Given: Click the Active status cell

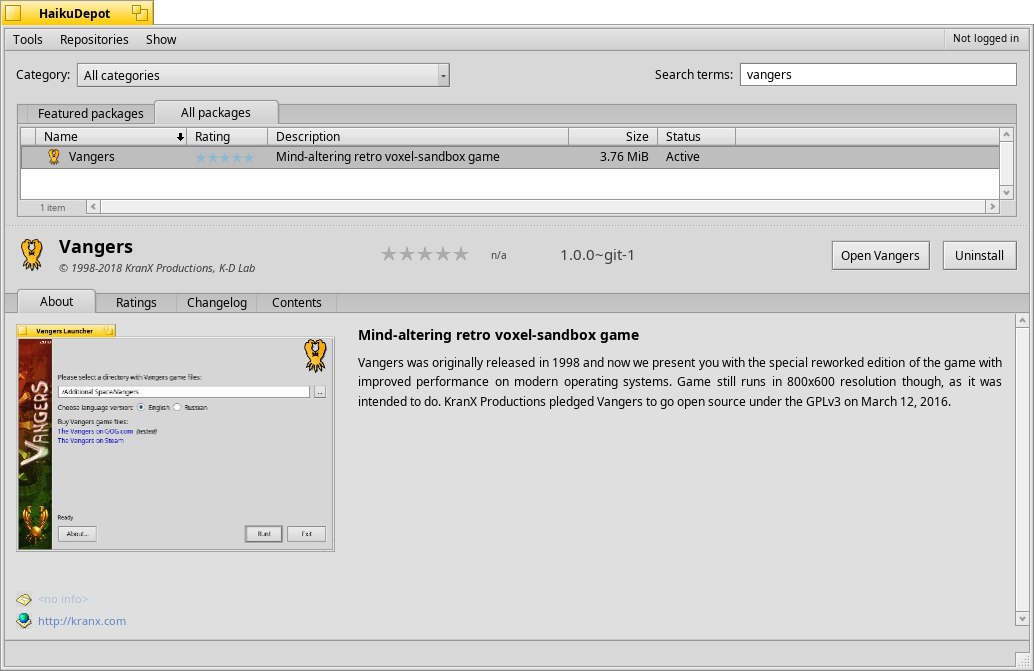Looking at the screenshot, I should 683,157.
